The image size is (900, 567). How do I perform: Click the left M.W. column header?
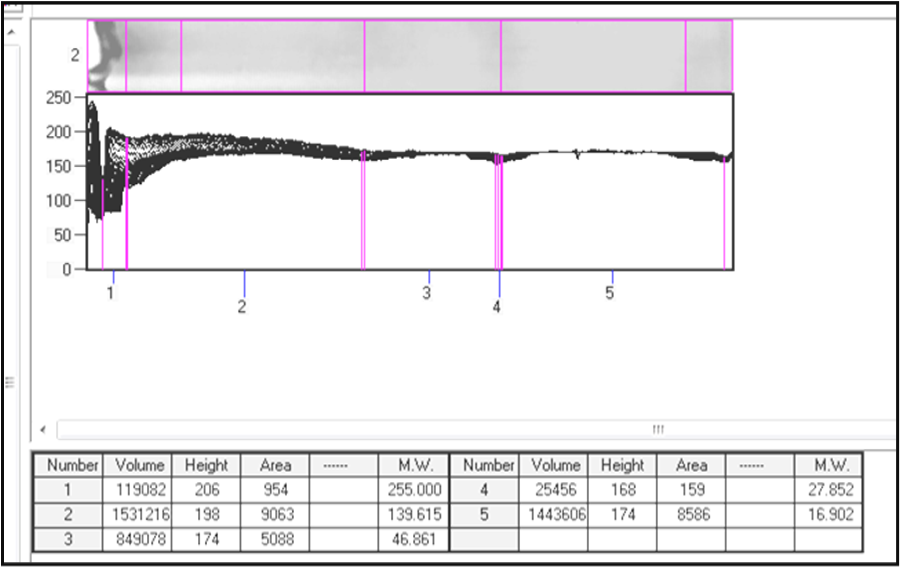[x=413, y=465]
